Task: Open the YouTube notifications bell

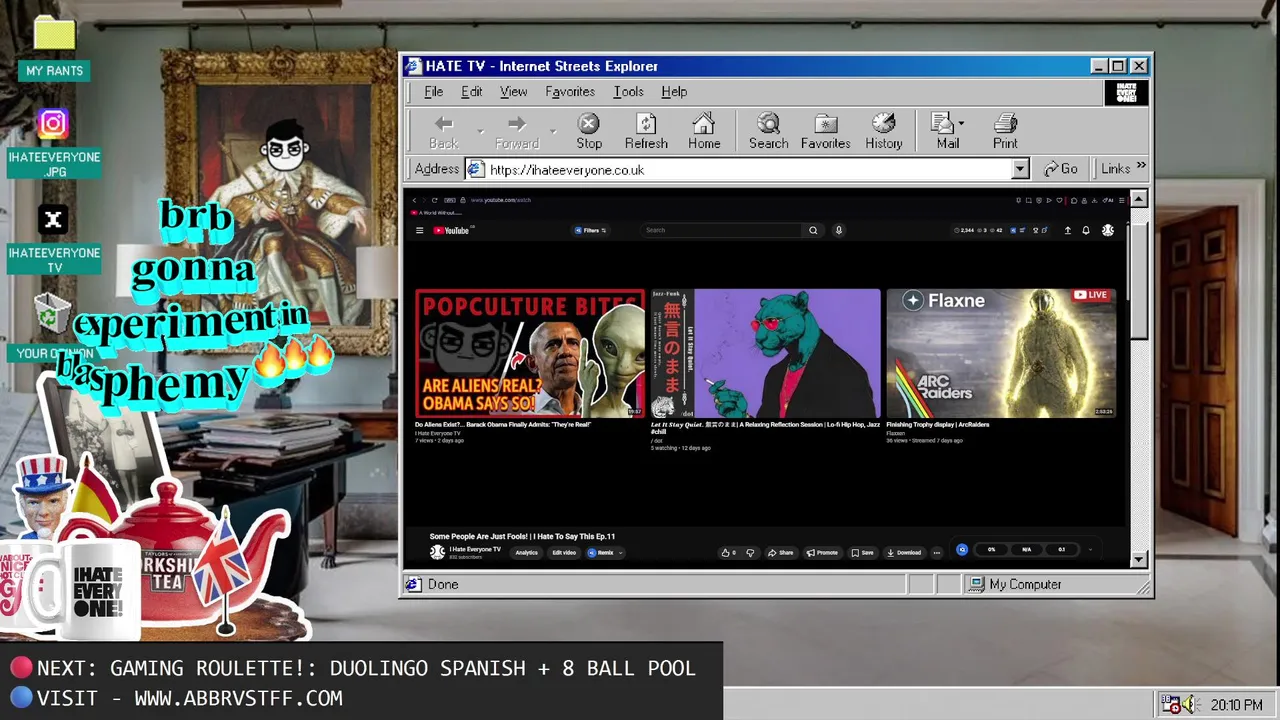Action: 1086,231
